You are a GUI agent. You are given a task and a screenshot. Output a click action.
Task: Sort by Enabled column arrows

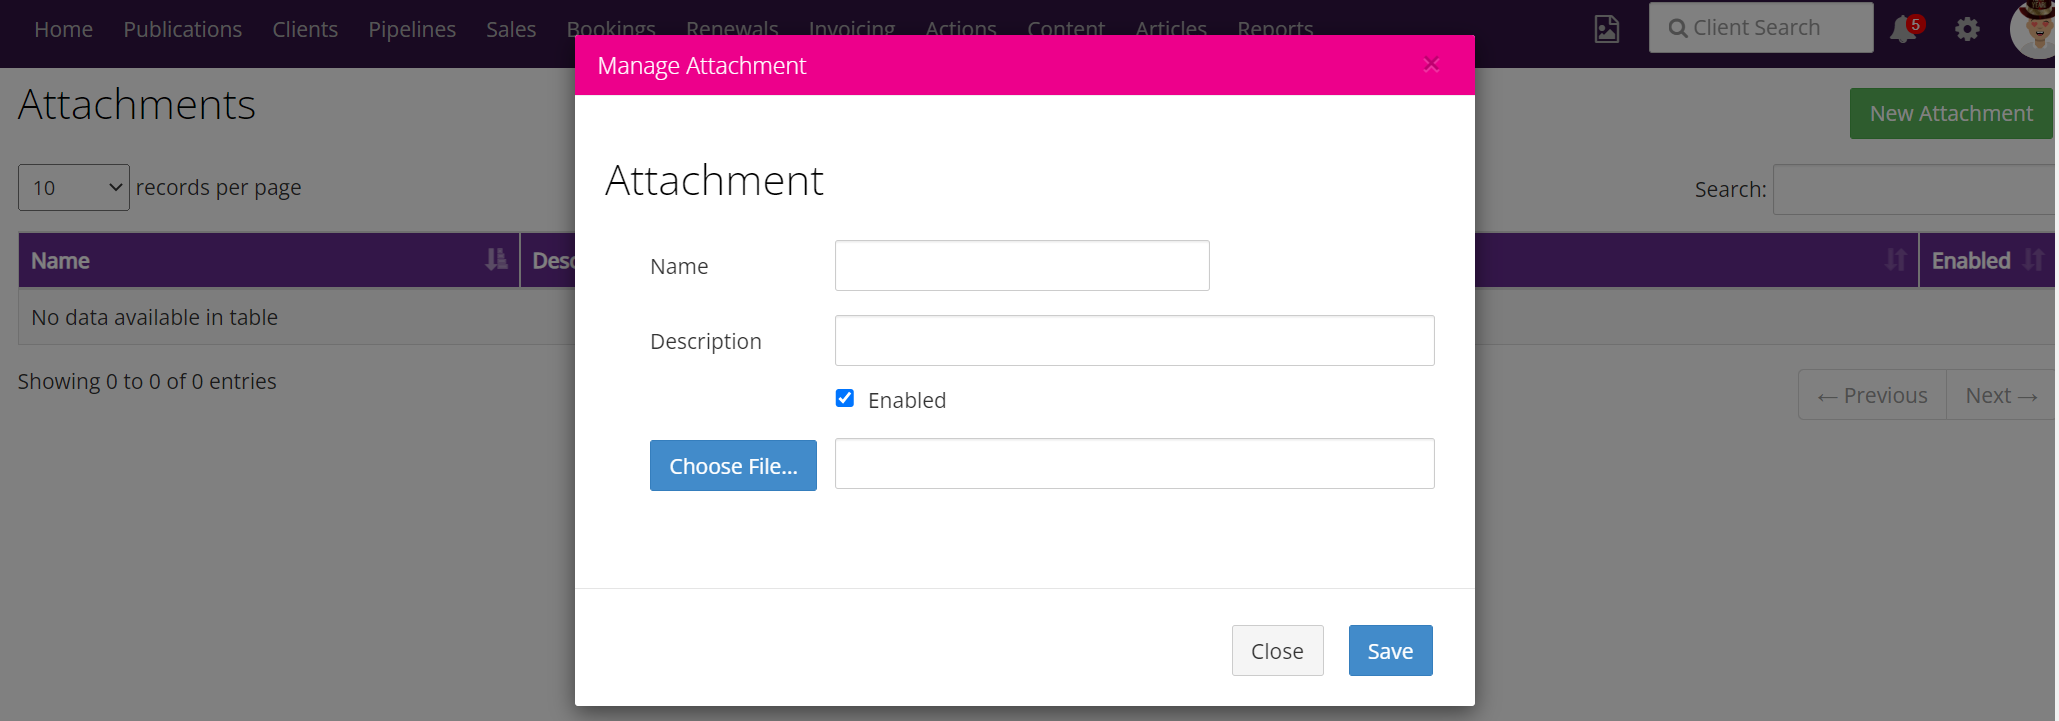tap(2033, 260)
